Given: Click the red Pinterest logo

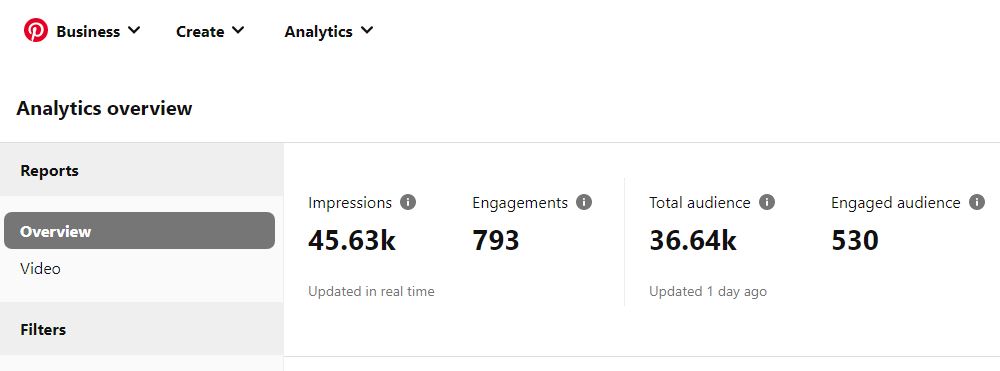Looking at the screenshot, I should 36,30.
